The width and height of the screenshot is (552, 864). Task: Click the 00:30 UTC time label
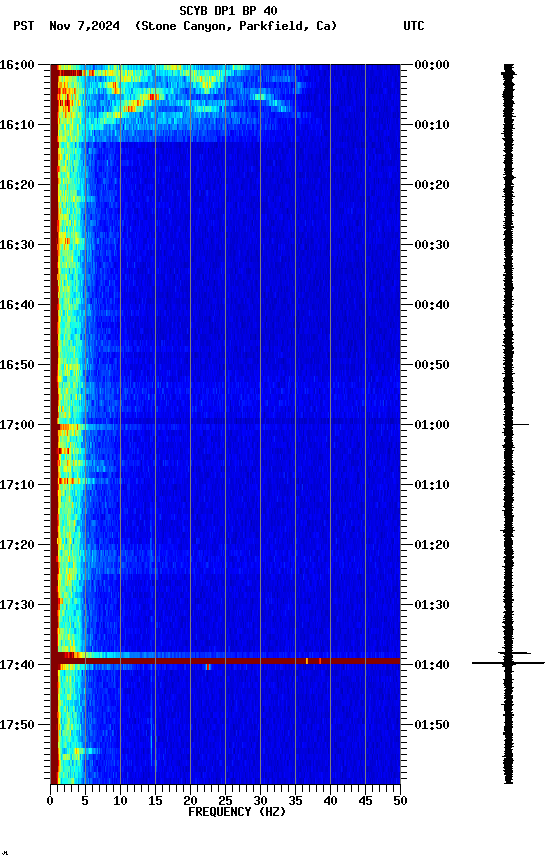pyautogui.click(x=432, y=245)
